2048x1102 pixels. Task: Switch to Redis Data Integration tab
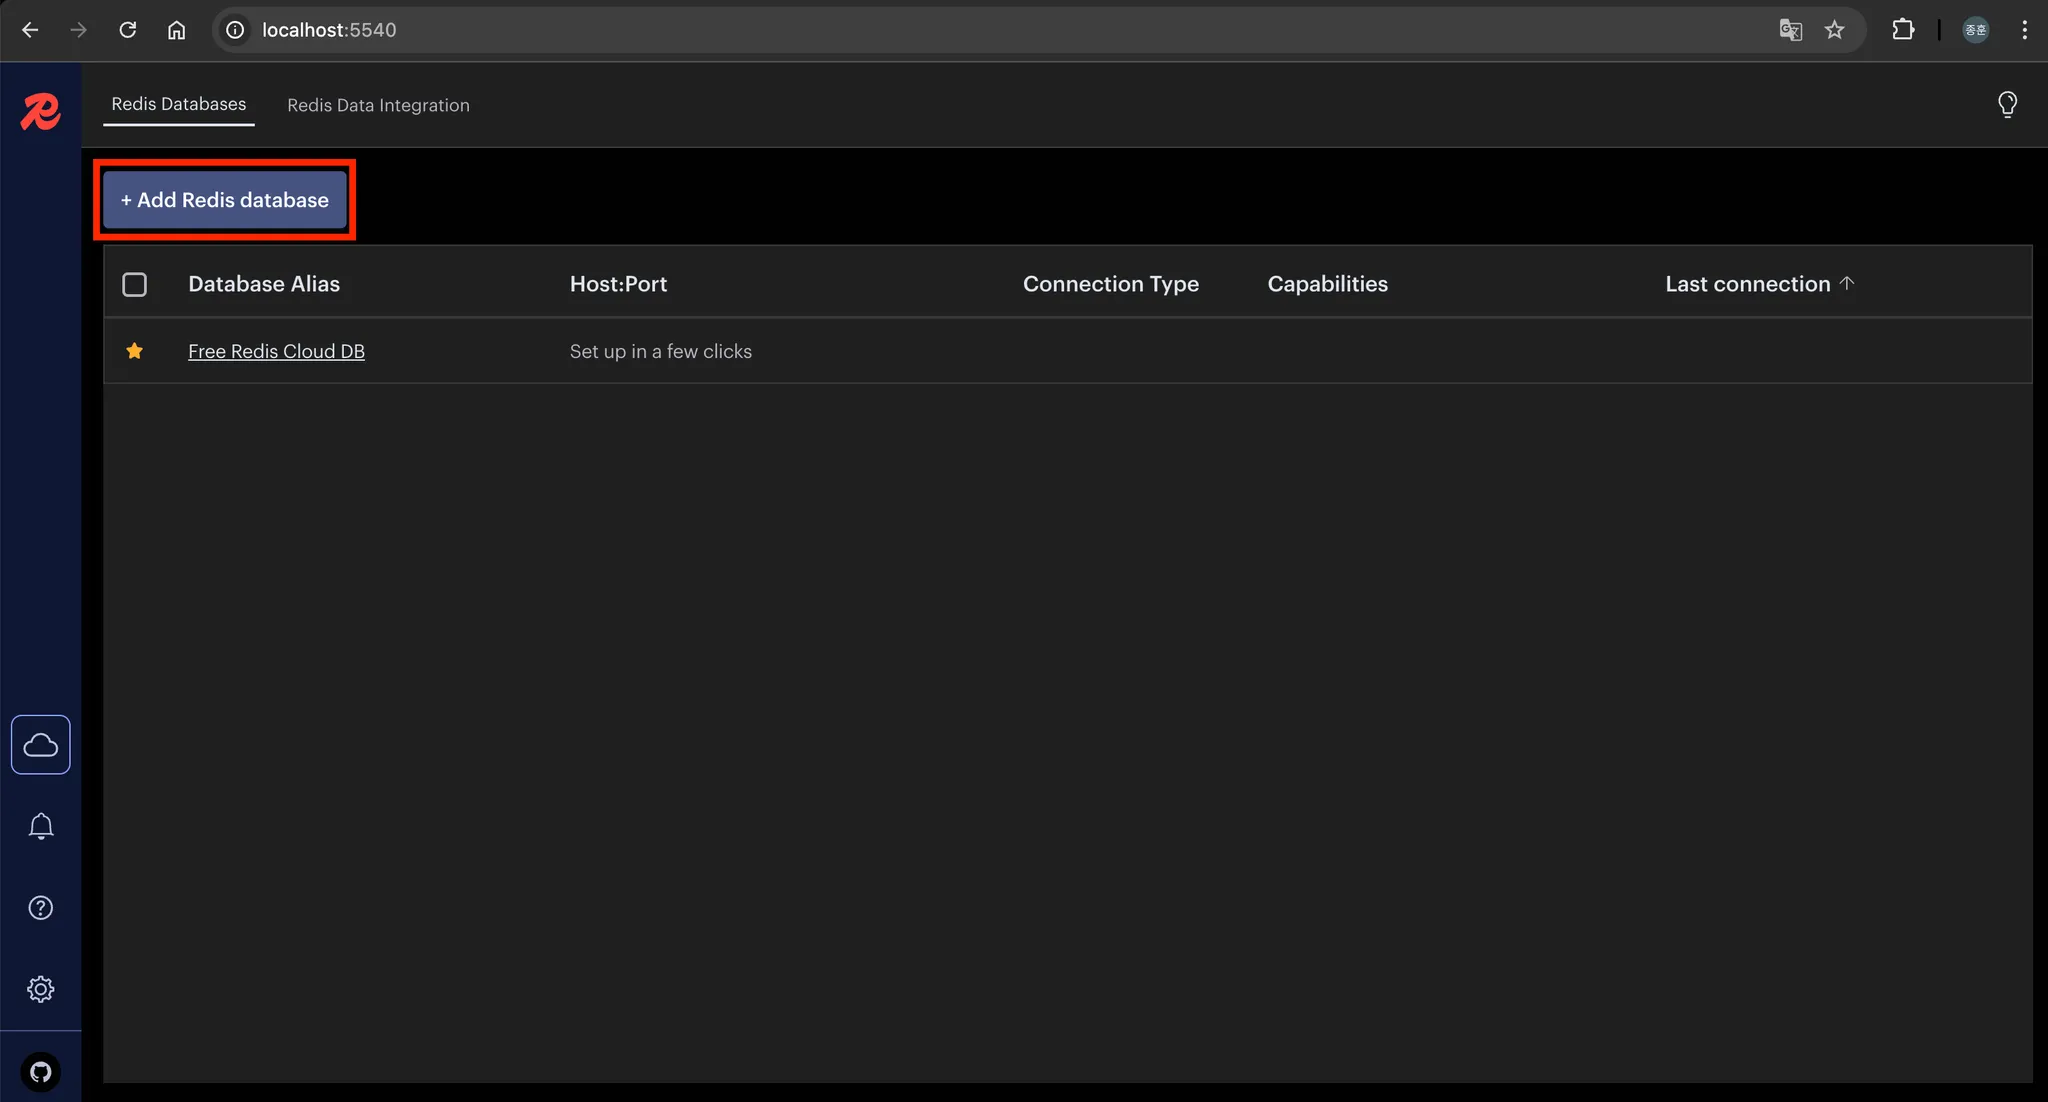tap(378, 105)
